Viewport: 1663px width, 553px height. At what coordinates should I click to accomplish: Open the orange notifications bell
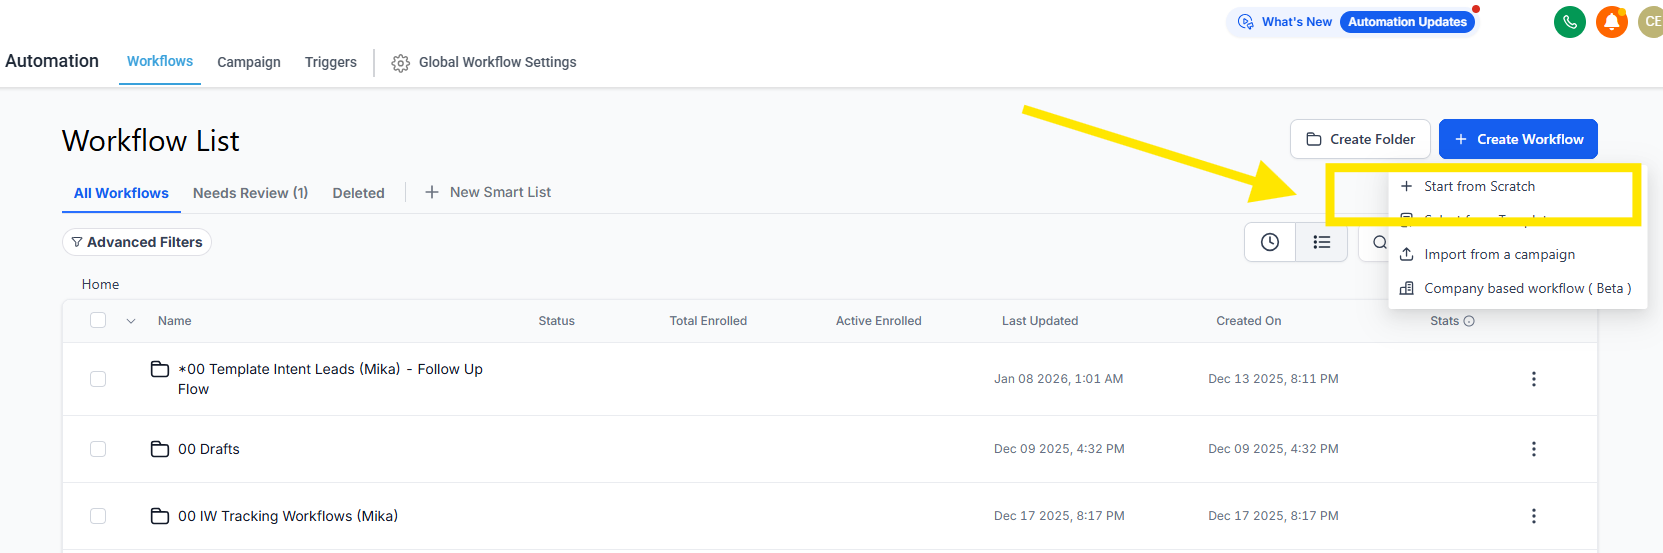coord(1611,22)
